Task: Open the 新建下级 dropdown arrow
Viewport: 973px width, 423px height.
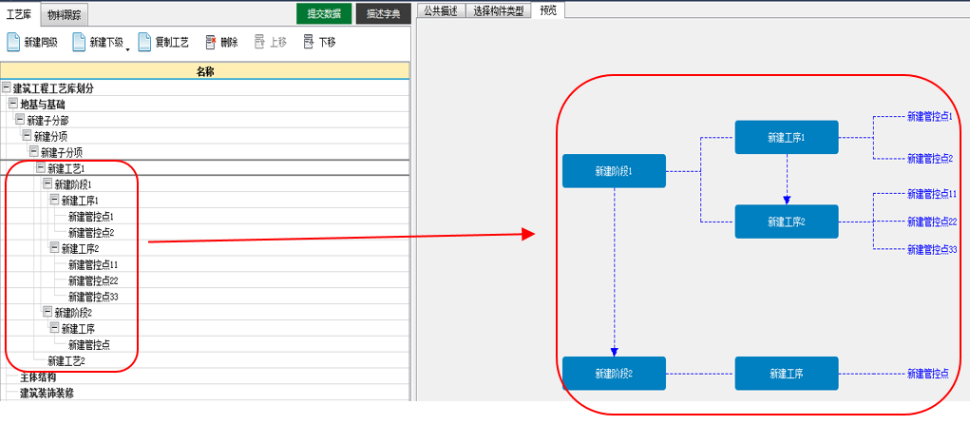Action: pos(128,49)
